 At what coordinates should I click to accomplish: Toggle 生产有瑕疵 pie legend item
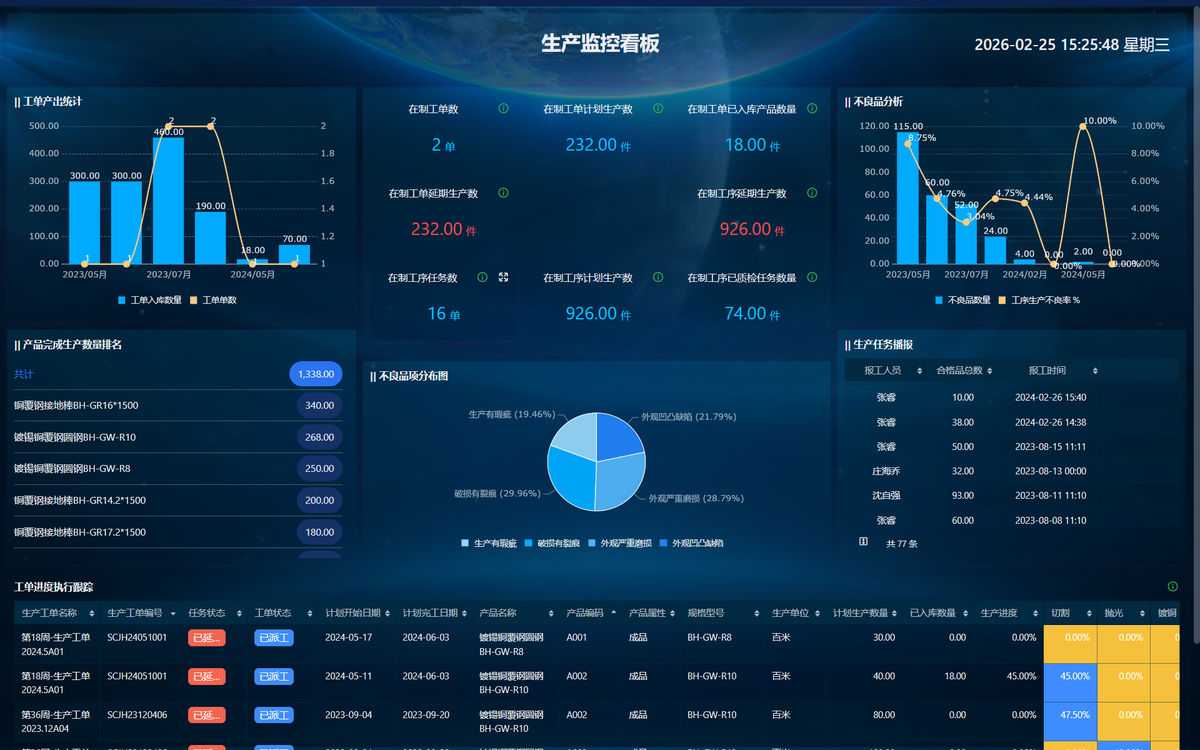[489, 543]
